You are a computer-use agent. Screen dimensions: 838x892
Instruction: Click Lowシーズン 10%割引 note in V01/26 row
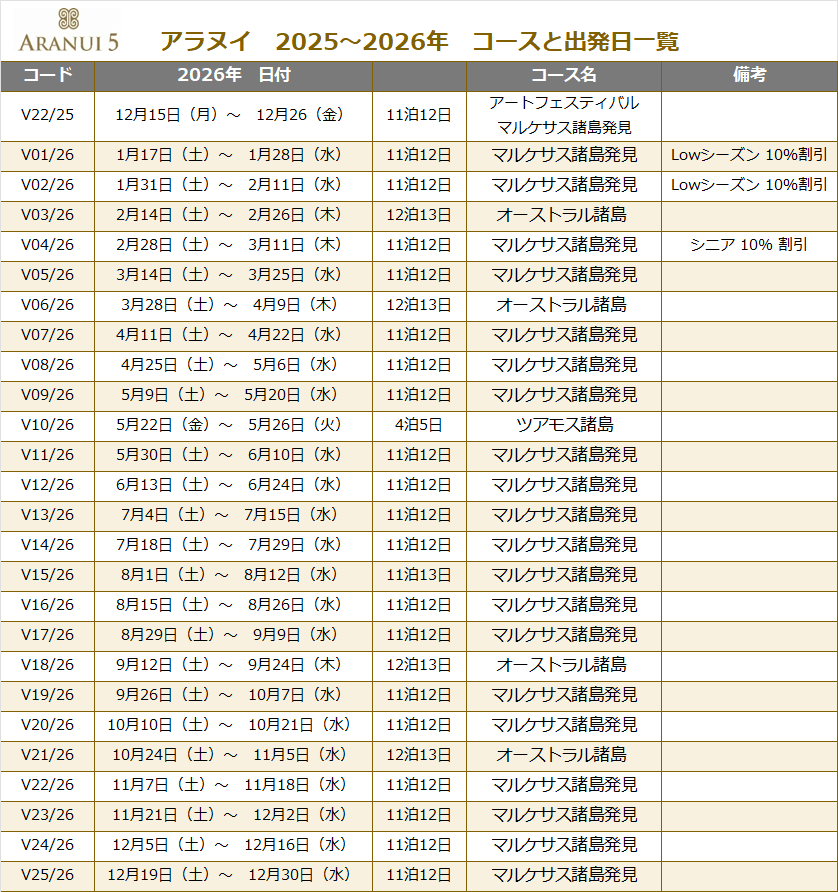coord(749,155)
